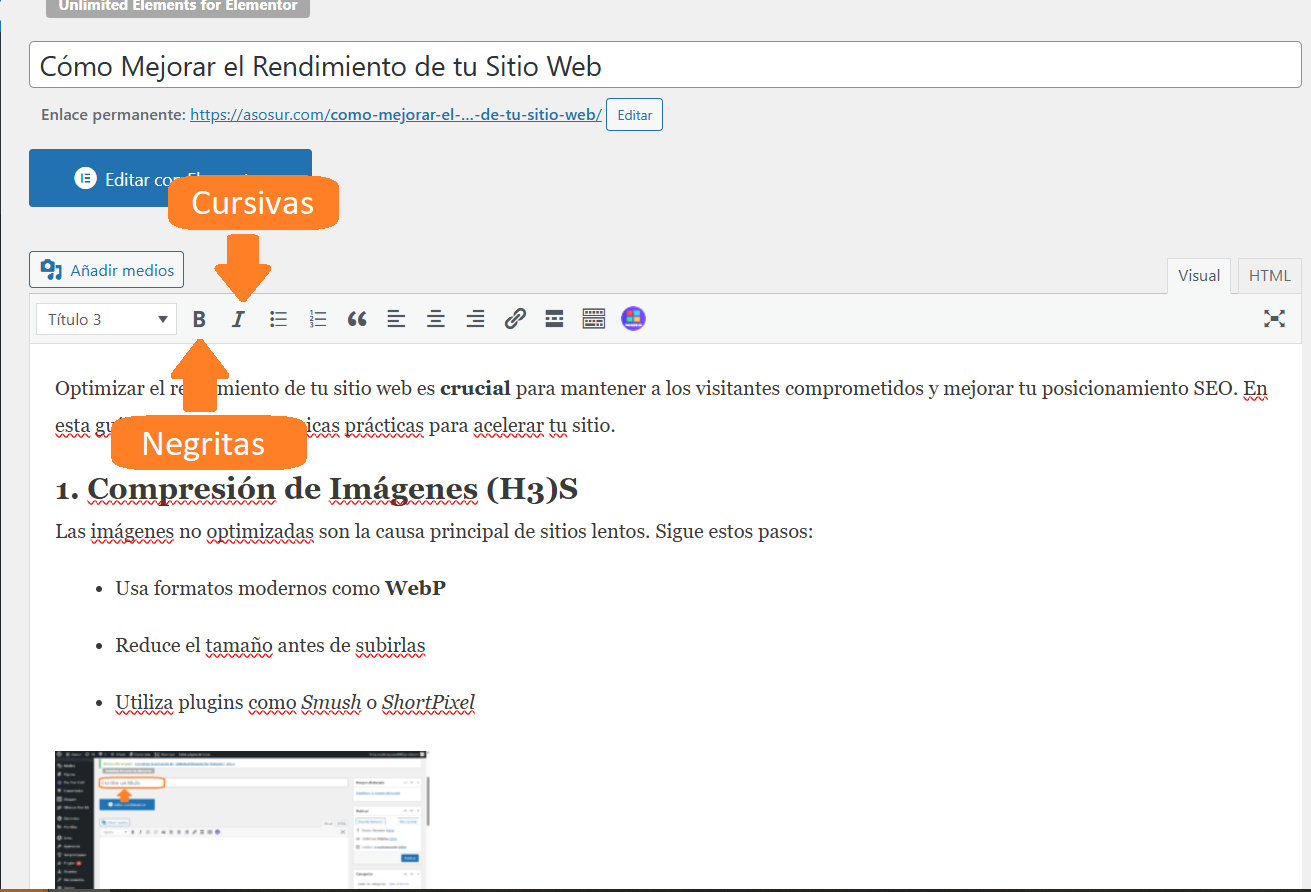Insert a bulleted list

(279, 319)
